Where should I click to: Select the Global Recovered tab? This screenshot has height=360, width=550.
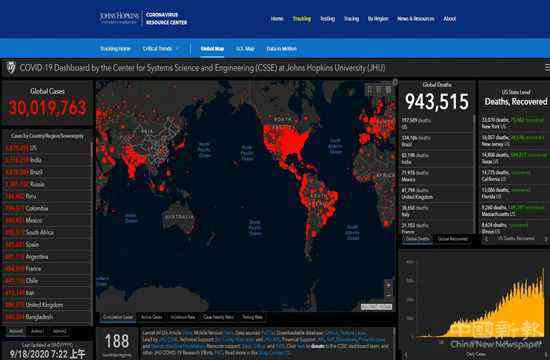(452, 239)
